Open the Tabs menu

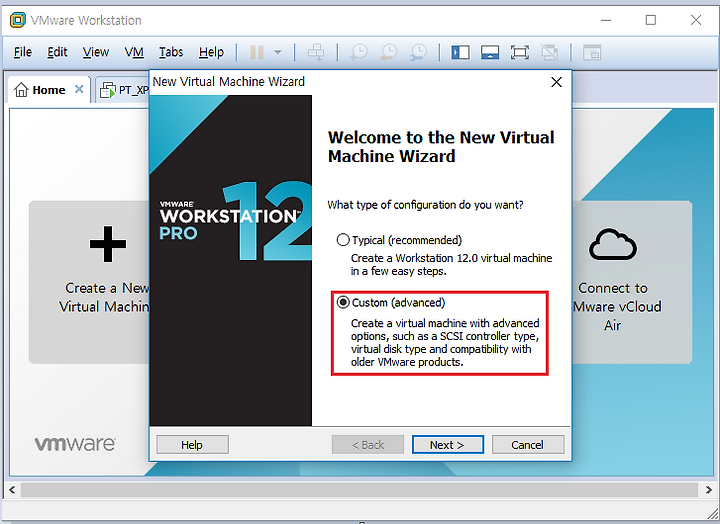171,52
